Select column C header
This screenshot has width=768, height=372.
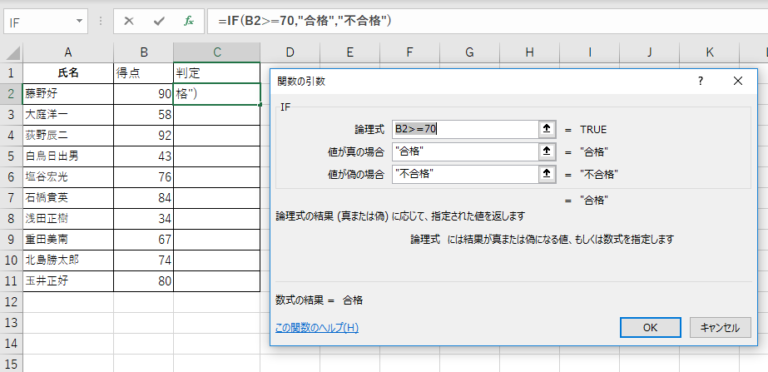tap(217, 52)
